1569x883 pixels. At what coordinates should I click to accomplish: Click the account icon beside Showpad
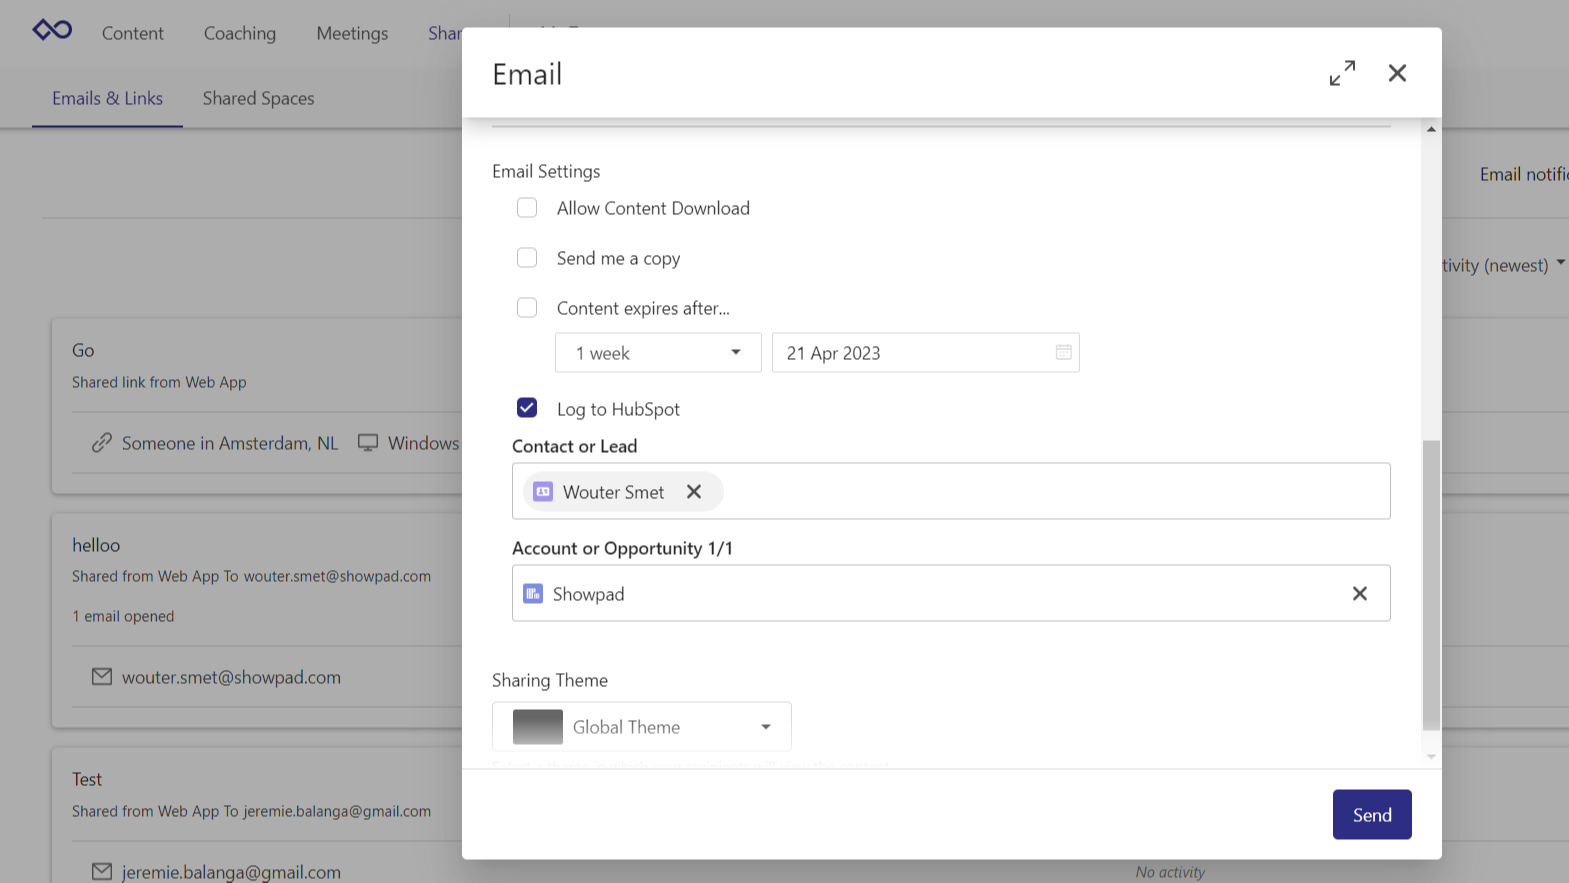[533, 594]
